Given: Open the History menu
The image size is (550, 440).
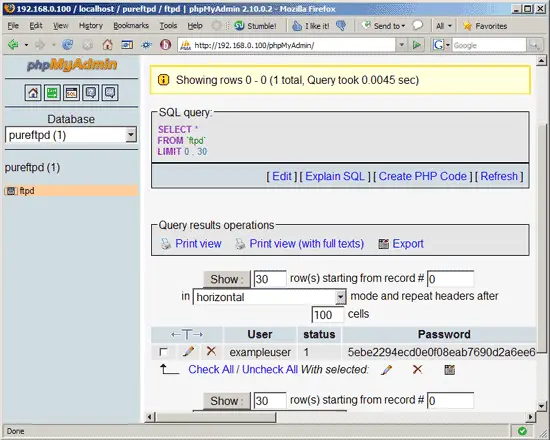Looking at the screenshot, I should [x=90, y=26].
